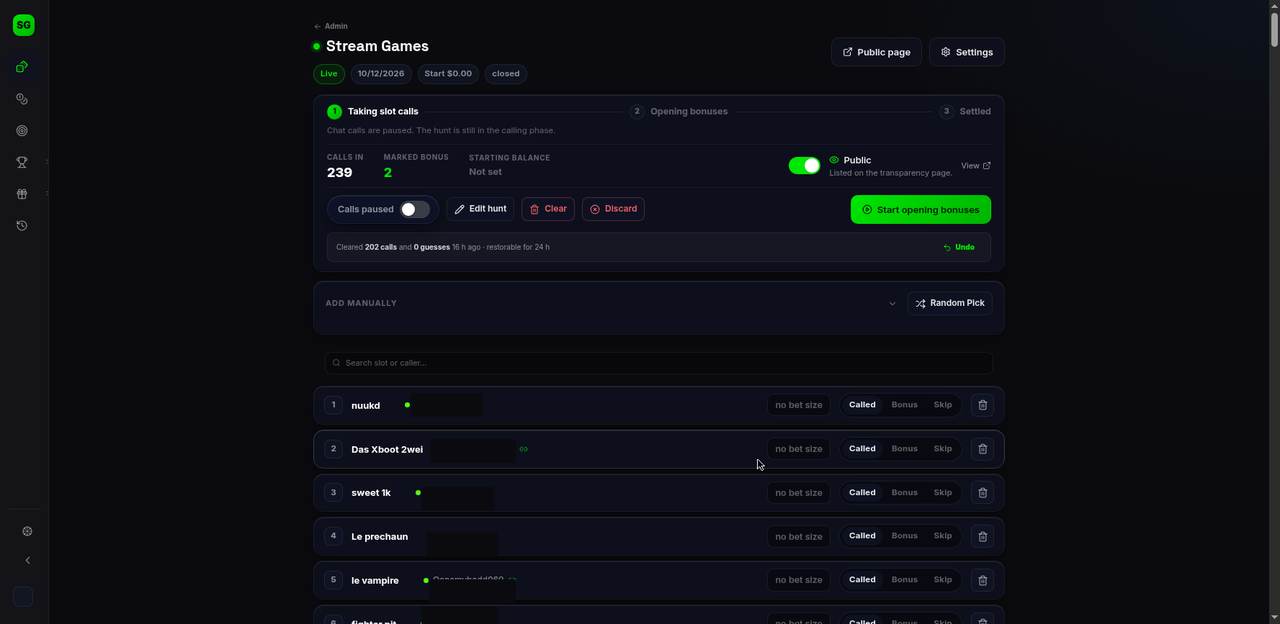This screenshot has width=1280, height=624.
Task: Set bet size for Le prechaun
Action: click(x=798, y=537)
